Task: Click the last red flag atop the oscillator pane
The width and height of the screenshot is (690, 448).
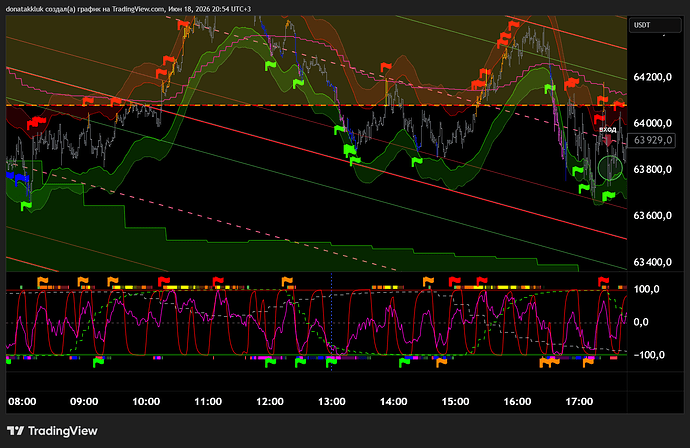Action: [x=603, y=281]
